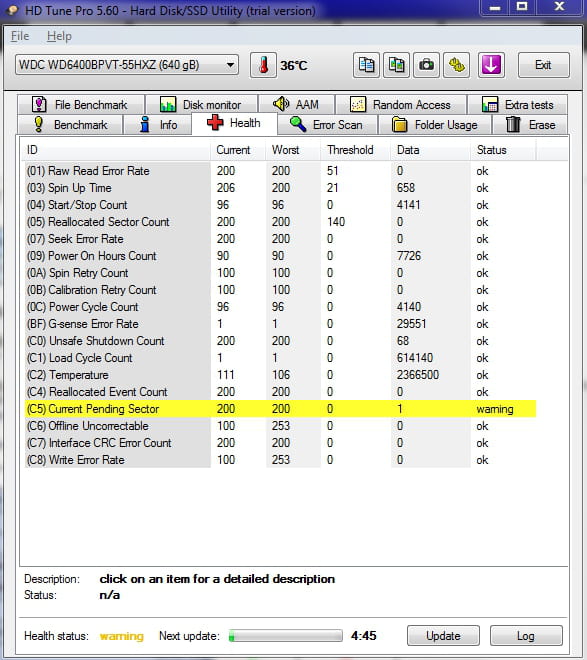Screen dimensions: 587x660
Task: Click the 29551 G-sense data value
Action: click(x=412, y=324)
